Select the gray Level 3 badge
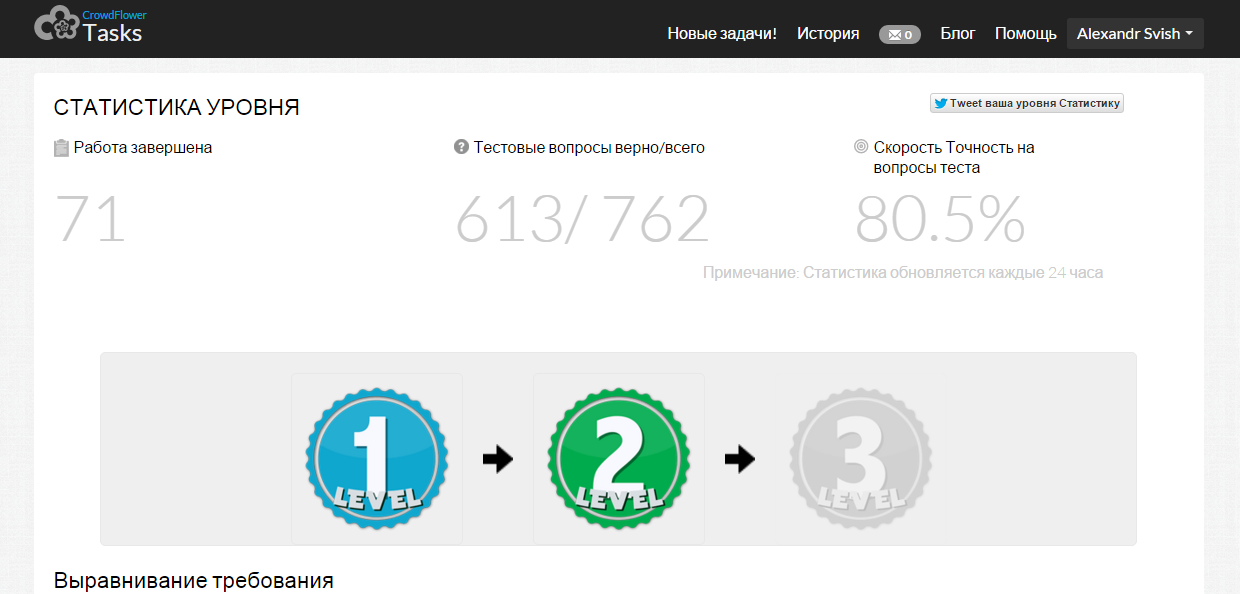1240x594 pixels. click(861, 459)
